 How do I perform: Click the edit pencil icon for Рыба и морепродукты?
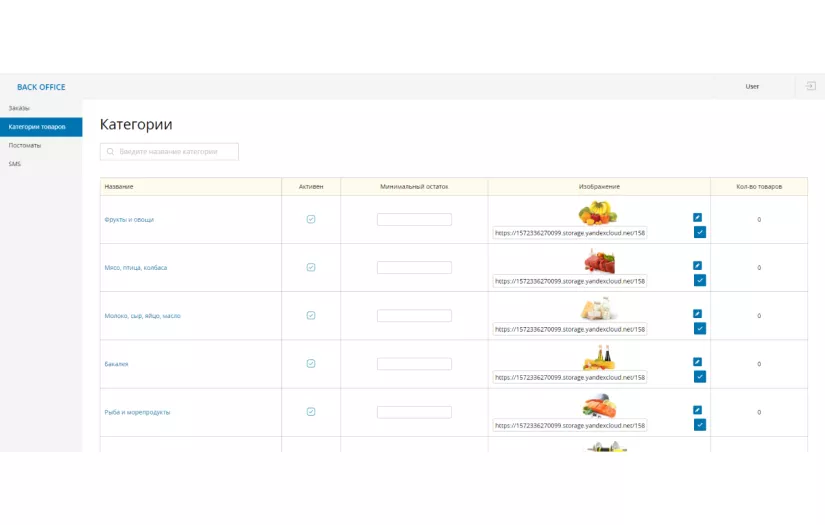point(698,410)
